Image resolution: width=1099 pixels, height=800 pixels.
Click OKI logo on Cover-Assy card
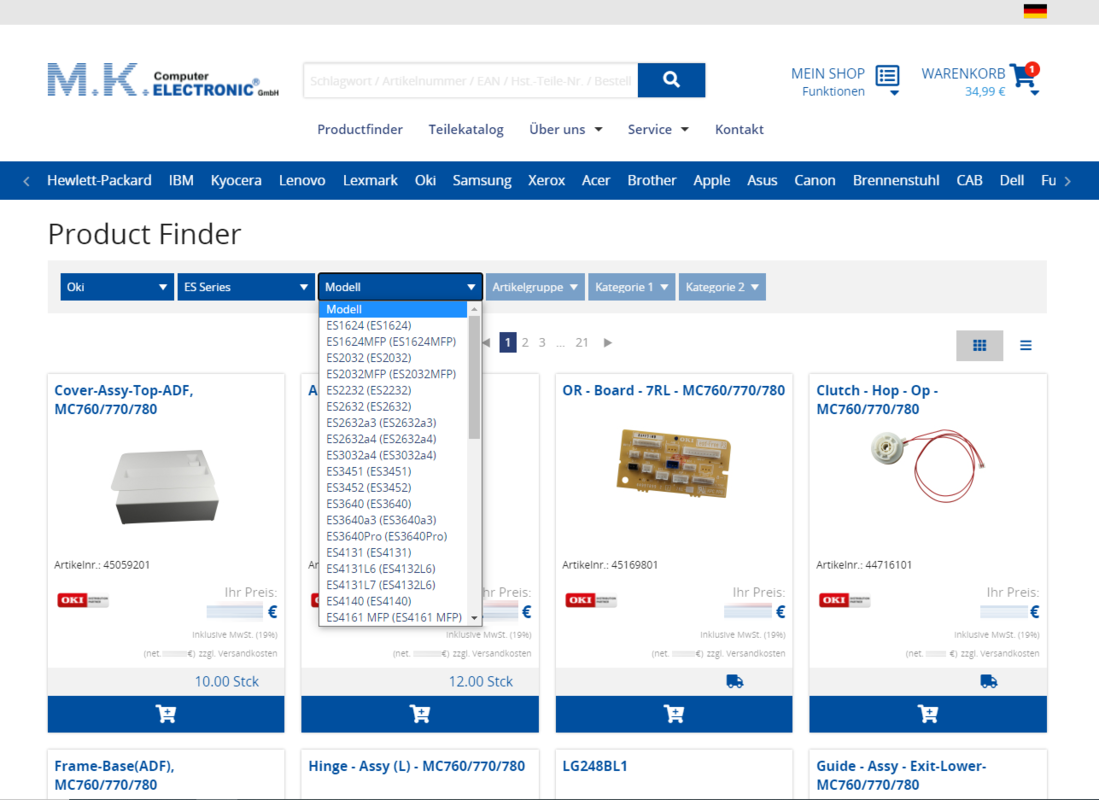click(83, 600)
